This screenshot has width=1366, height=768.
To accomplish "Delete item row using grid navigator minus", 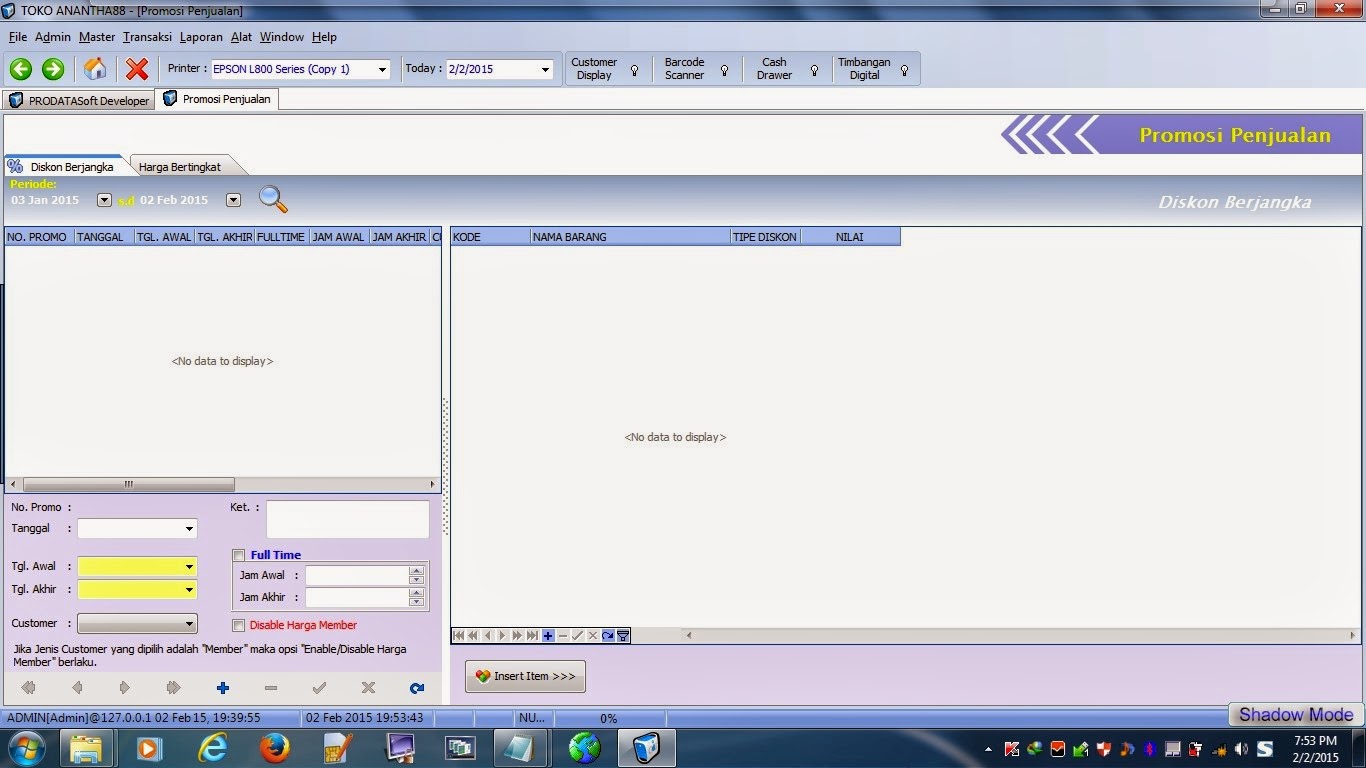I will point(563,635).
